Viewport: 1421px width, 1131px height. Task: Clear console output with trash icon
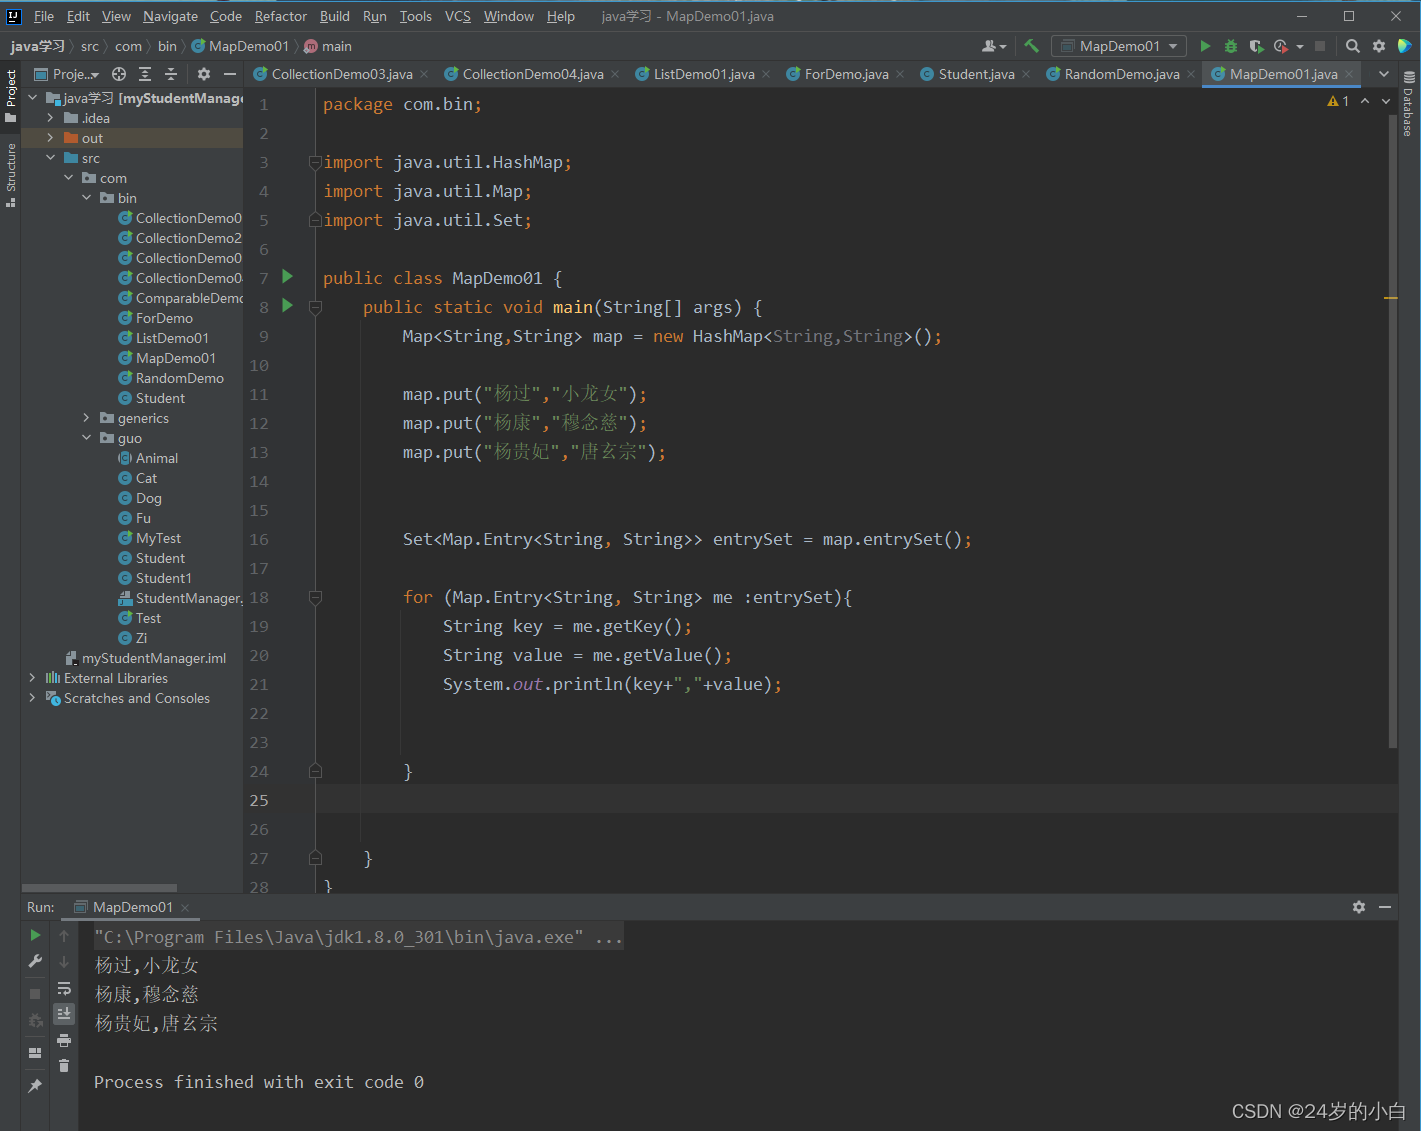(x=64, y=1066)
